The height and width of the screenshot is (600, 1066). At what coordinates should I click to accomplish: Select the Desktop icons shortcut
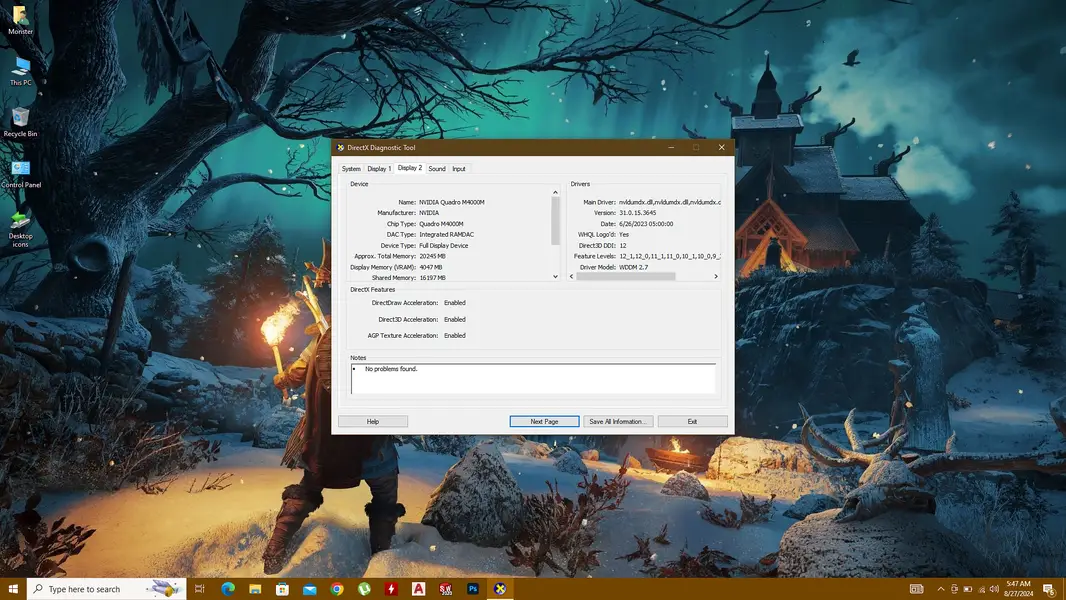(x=20, y=230)
